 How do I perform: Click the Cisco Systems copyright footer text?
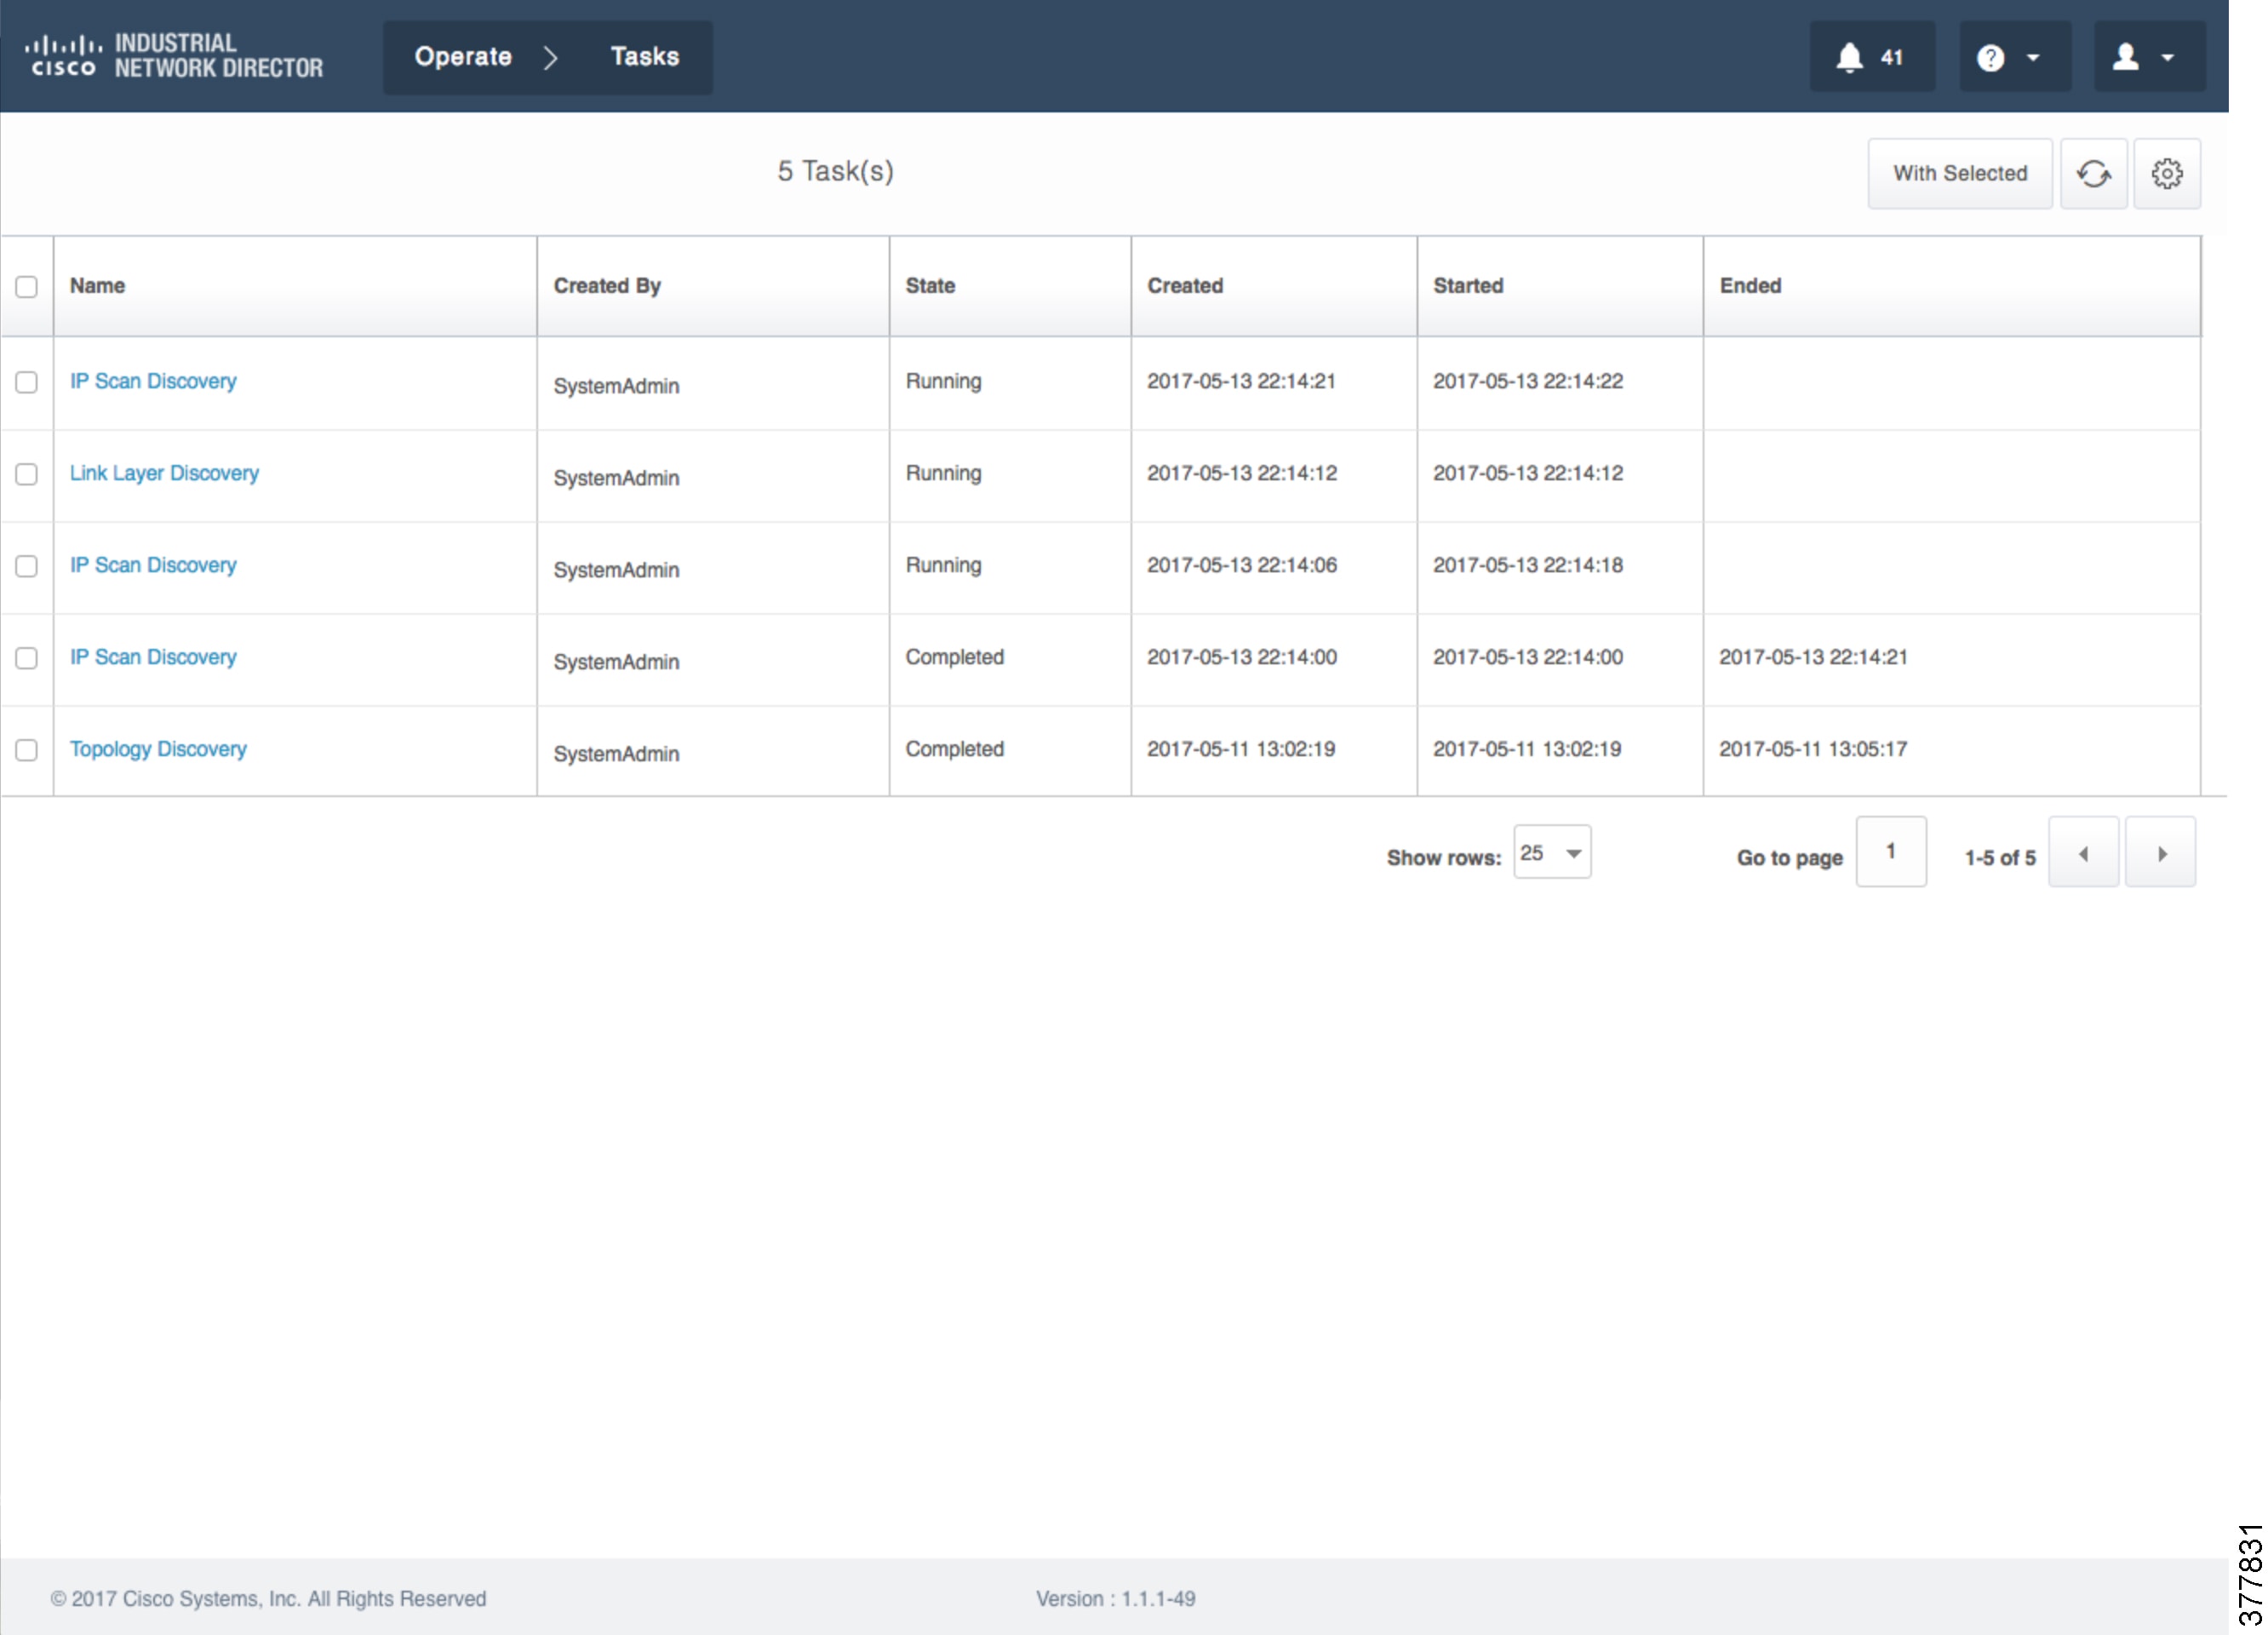[268, 1599]
